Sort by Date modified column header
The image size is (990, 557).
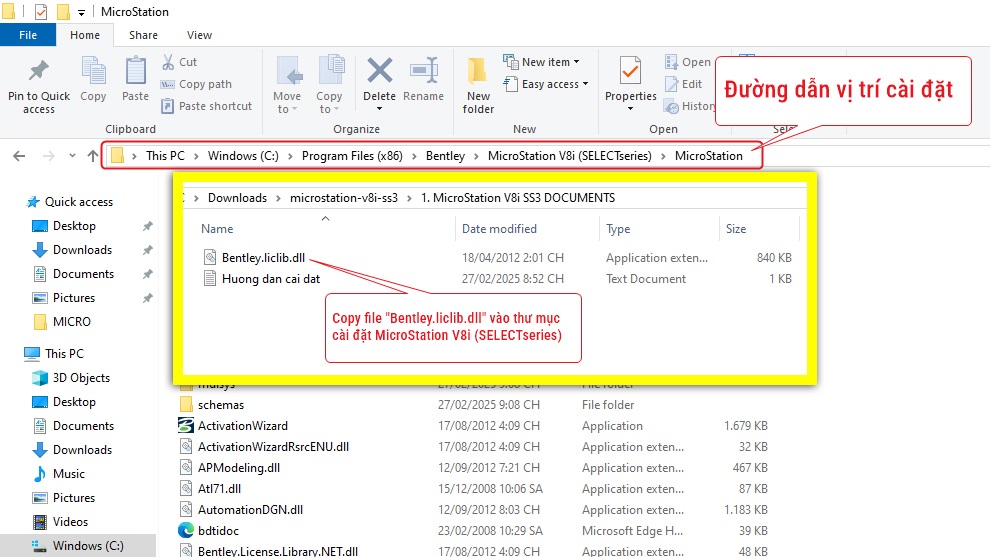[499, 229]
